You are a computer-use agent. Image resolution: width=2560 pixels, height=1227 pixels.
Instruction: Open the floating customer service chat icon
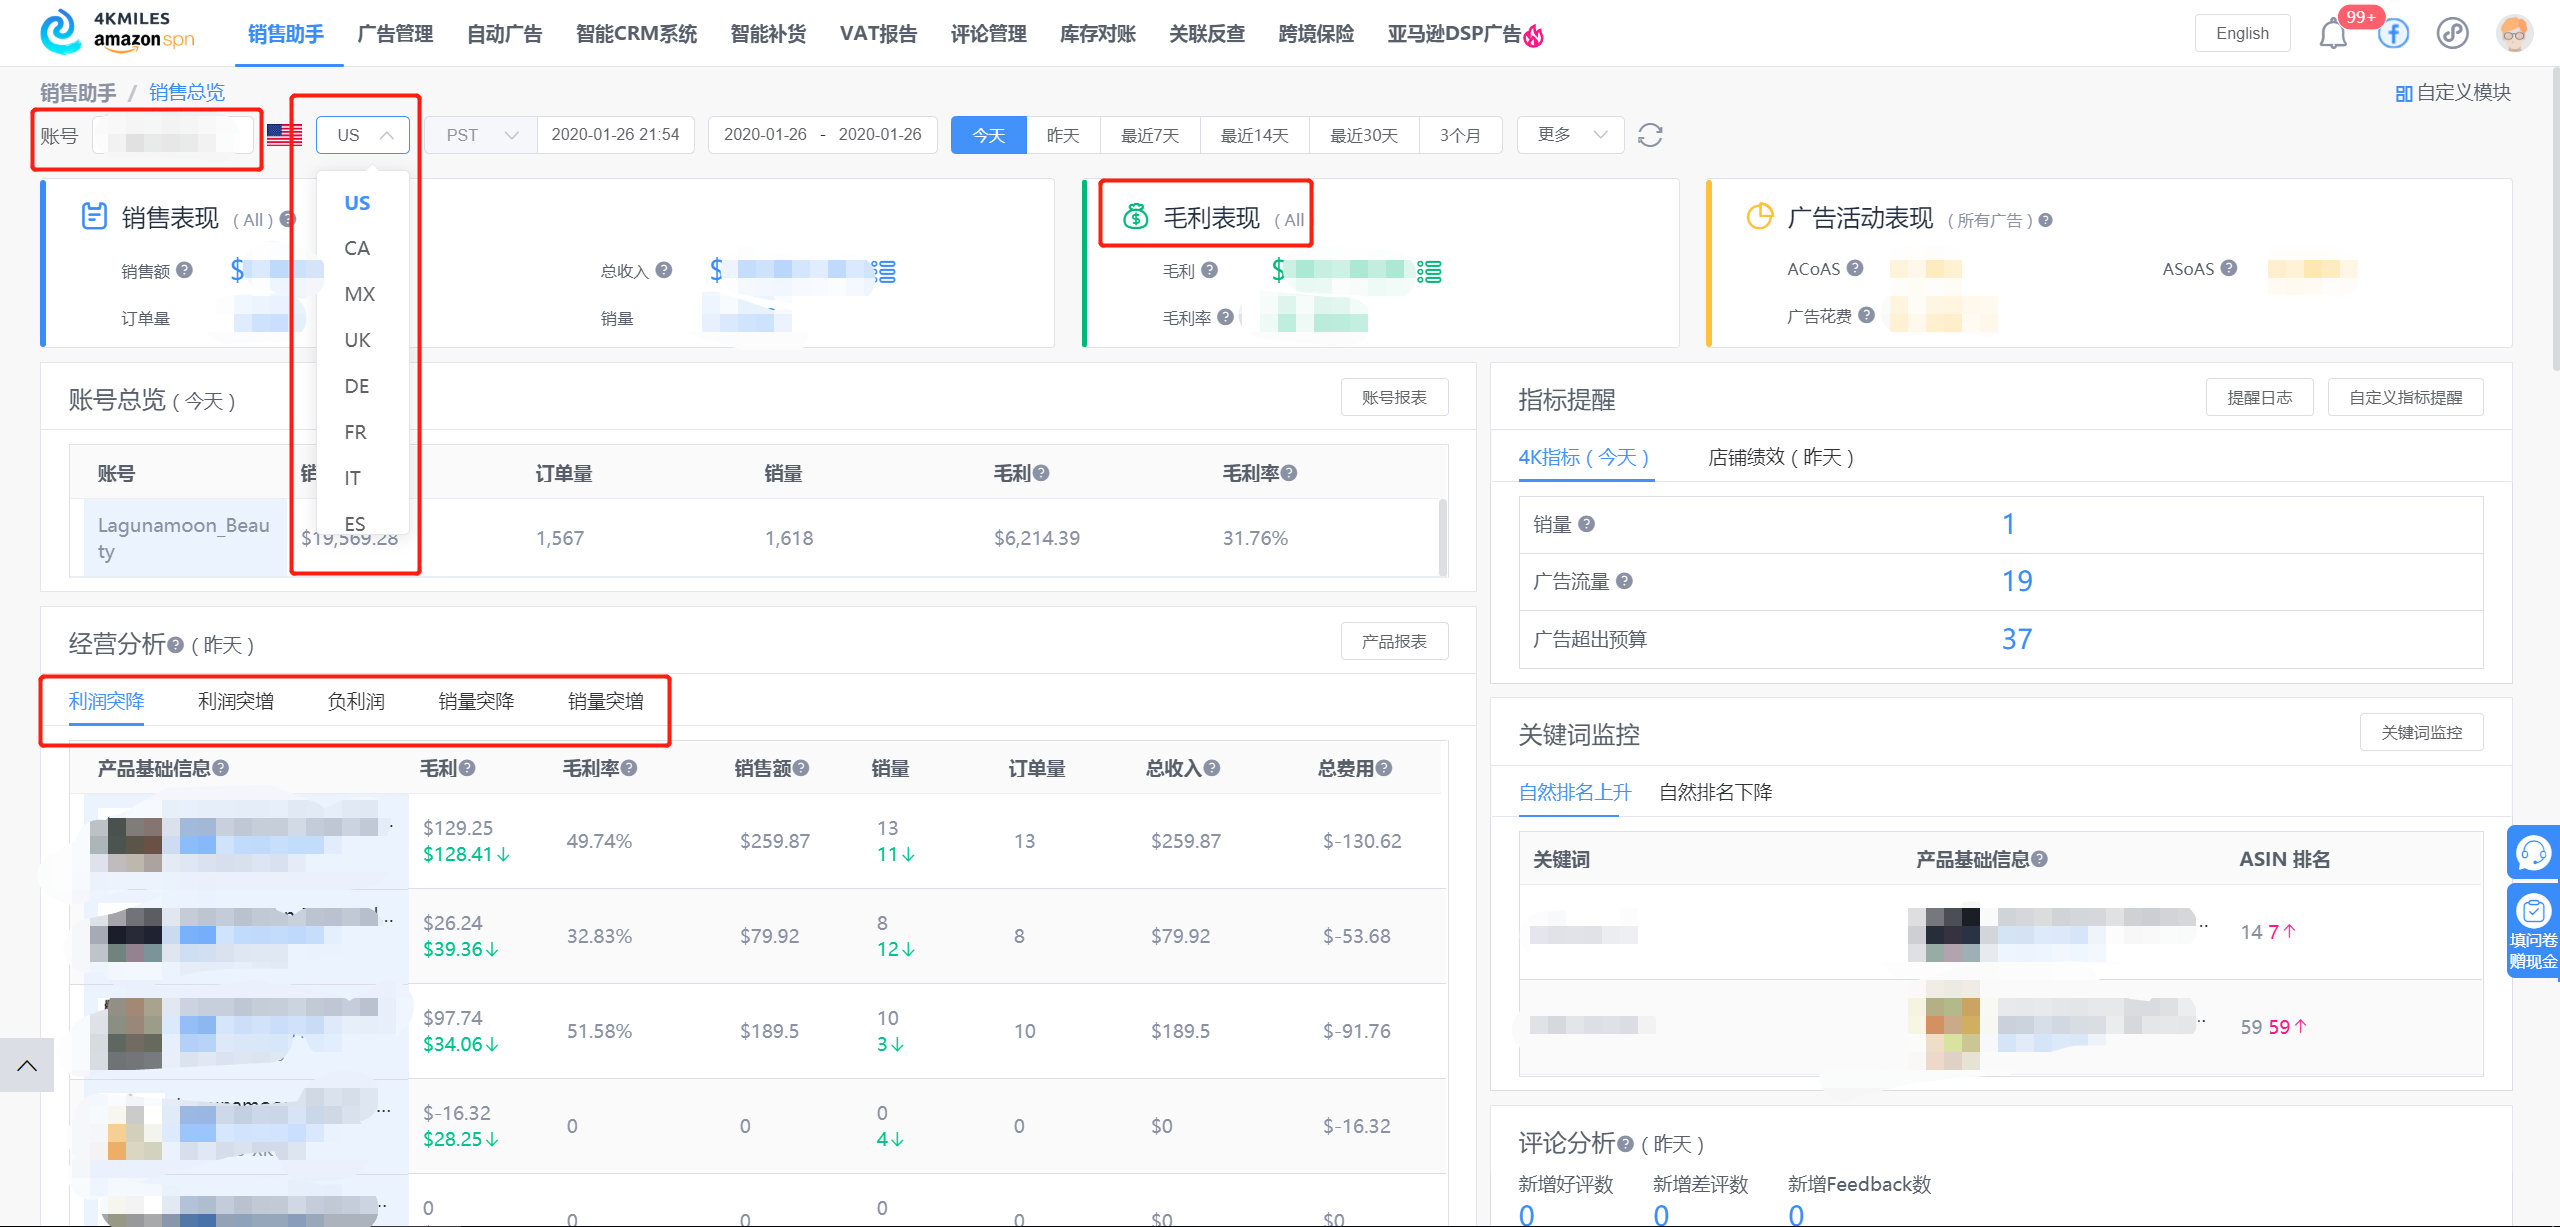pos(2535,853)
